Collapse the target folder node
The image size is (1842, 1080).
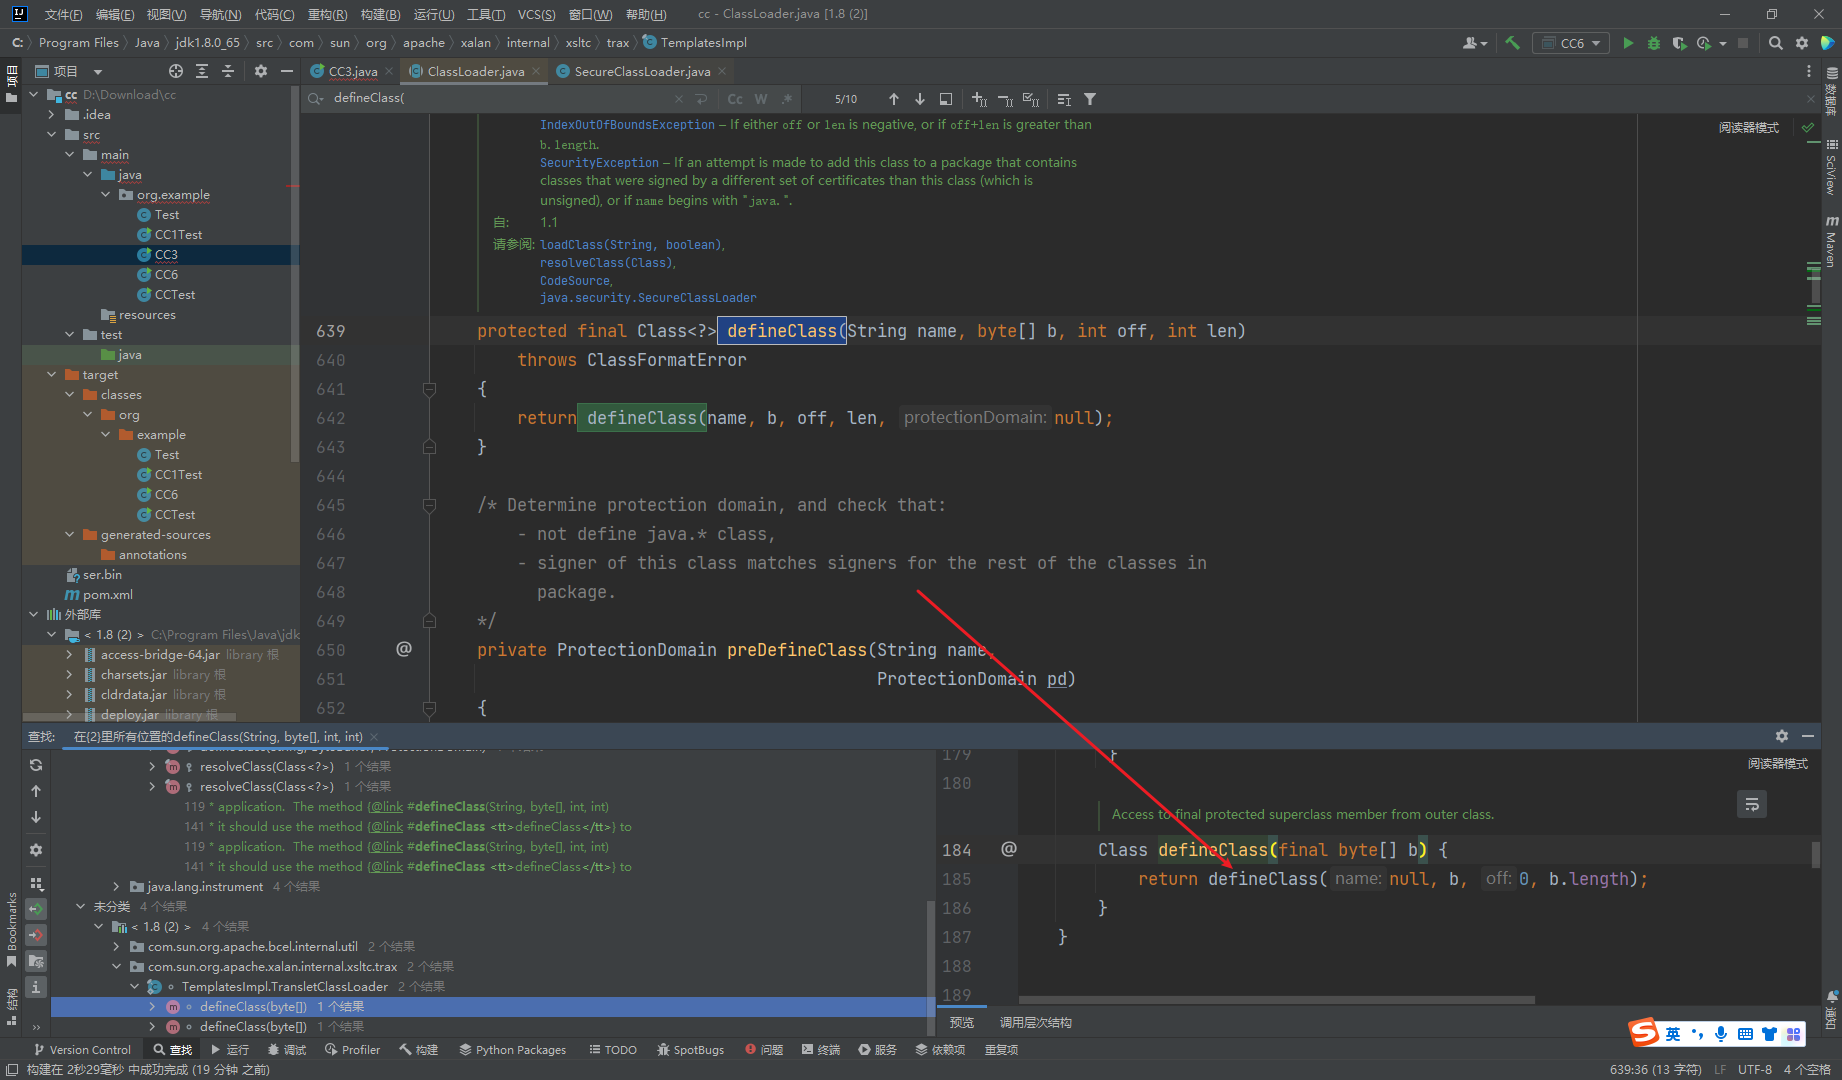pos(51,374)
